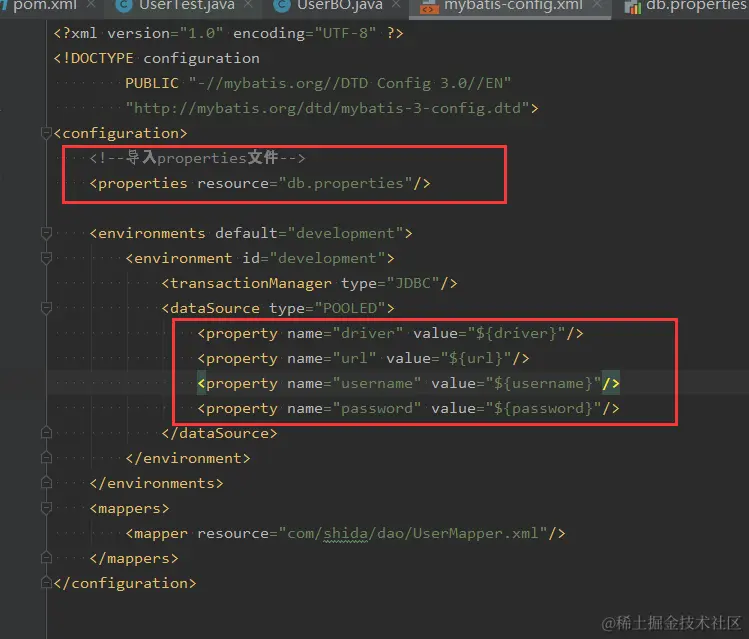Click the property name="driver" line
749x639 pixels.
coord(390,333)
